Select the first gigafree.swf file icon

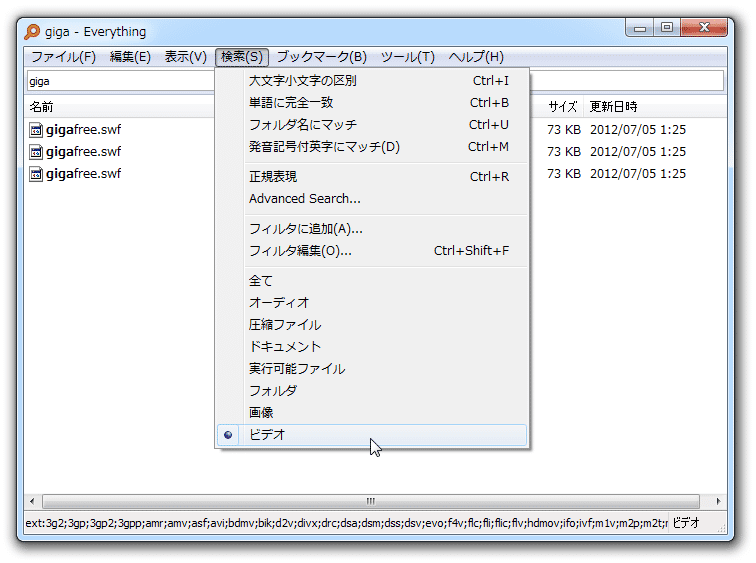(36, 130)
